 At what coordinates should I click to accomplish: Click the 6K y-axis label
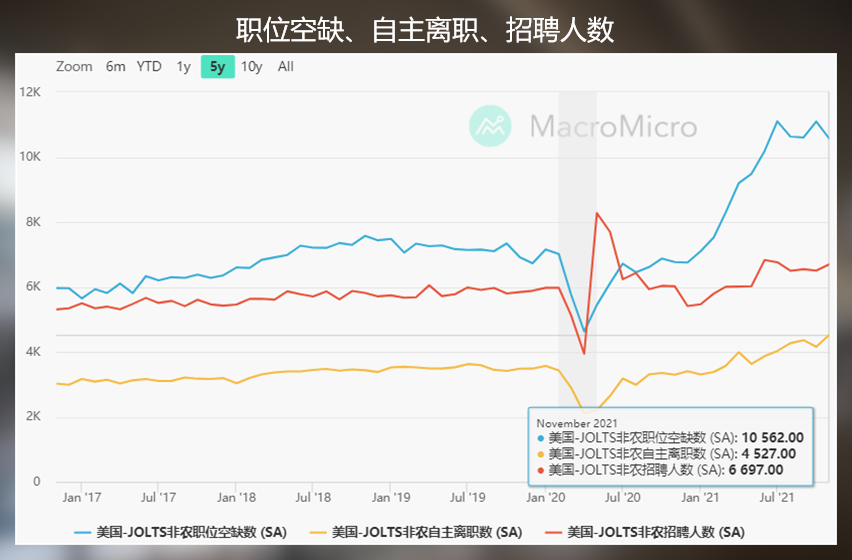pos(33,286)
